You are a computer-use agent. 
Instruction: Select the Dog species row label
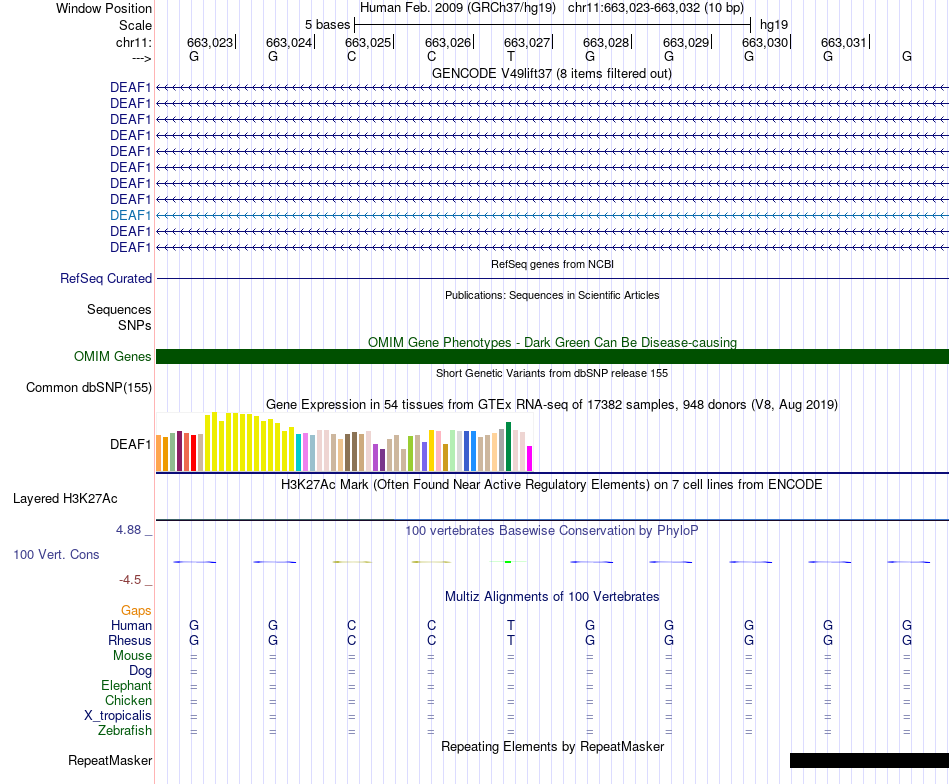140,671
